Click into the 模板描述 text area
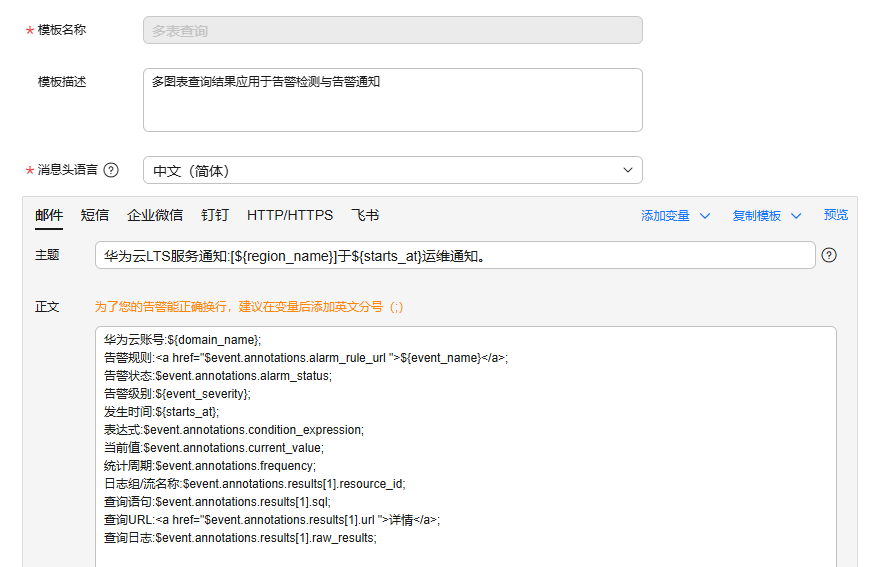This screenshot has height=567, width=875. click(x=393, y=100)
